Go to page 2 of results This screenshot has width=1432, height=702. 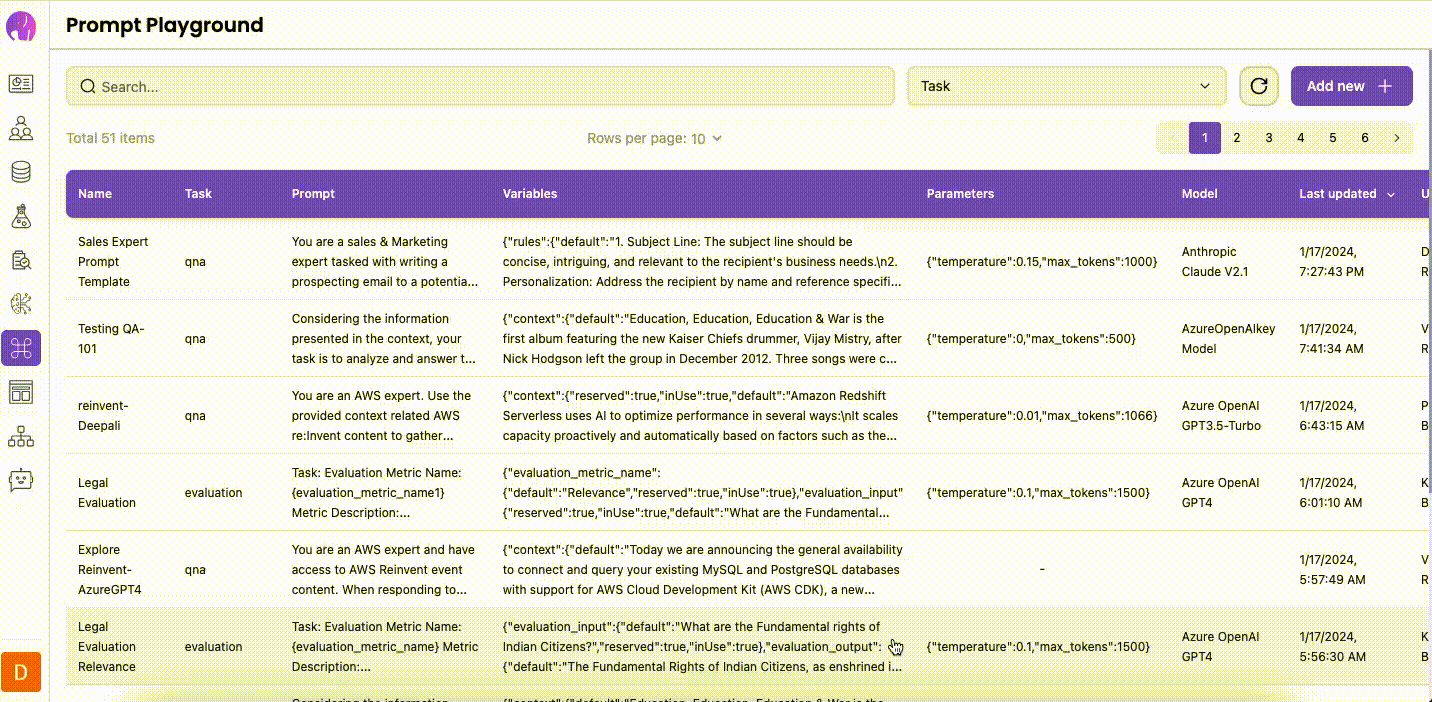(1237, 138)
